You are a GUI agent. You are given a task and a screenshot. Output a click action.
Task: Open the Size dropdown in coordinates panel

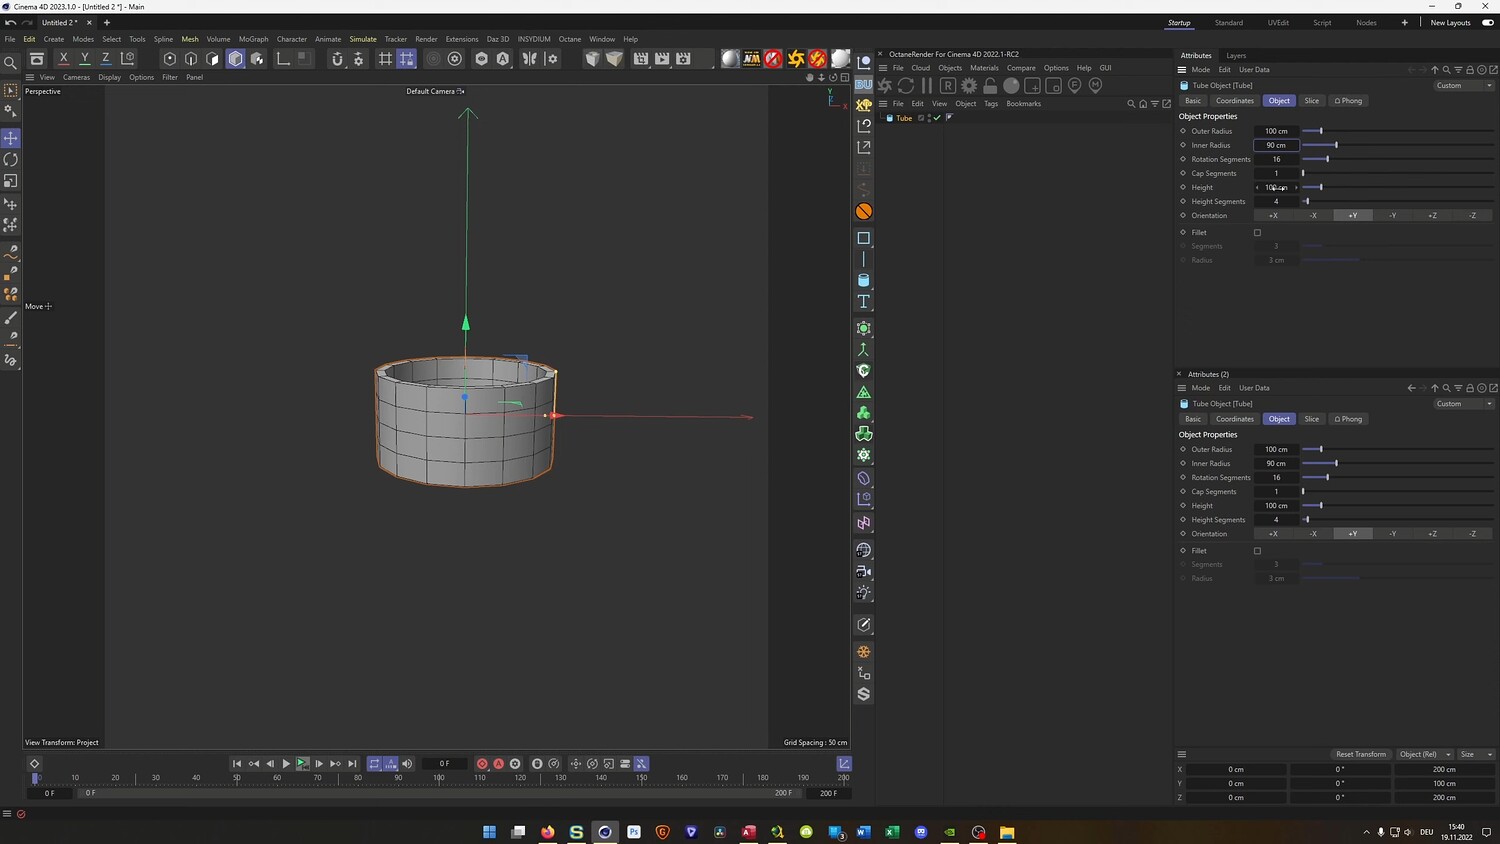pos(1475,754)
